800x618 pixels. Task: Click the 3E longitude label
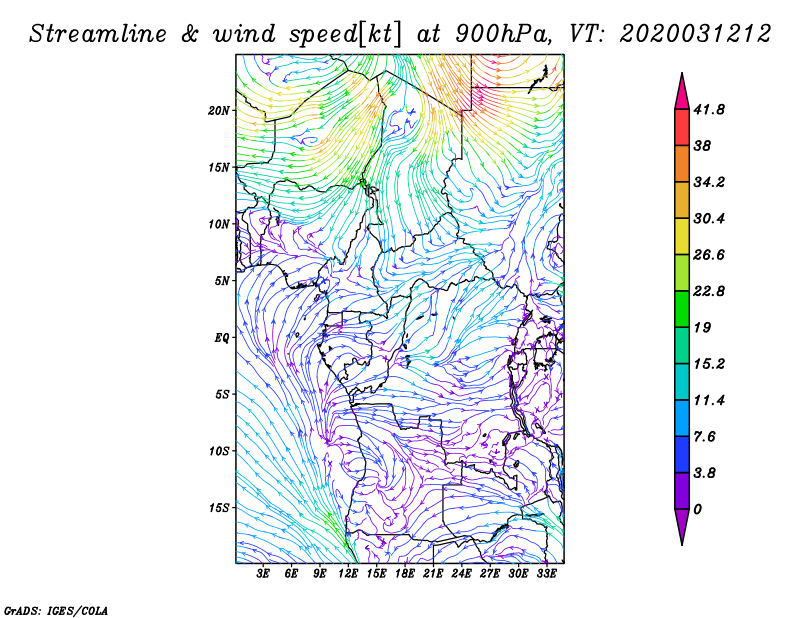click(263, 574)
